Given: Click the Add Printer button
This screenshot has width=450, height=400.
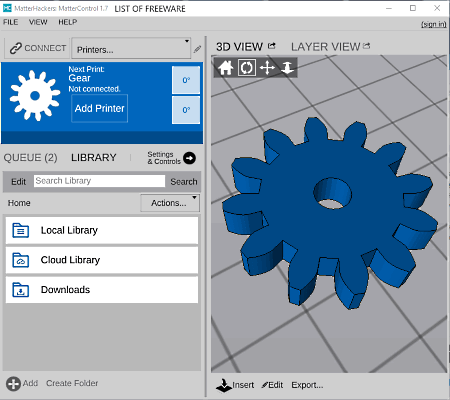Looking at the screenshot, I should 99,108.
